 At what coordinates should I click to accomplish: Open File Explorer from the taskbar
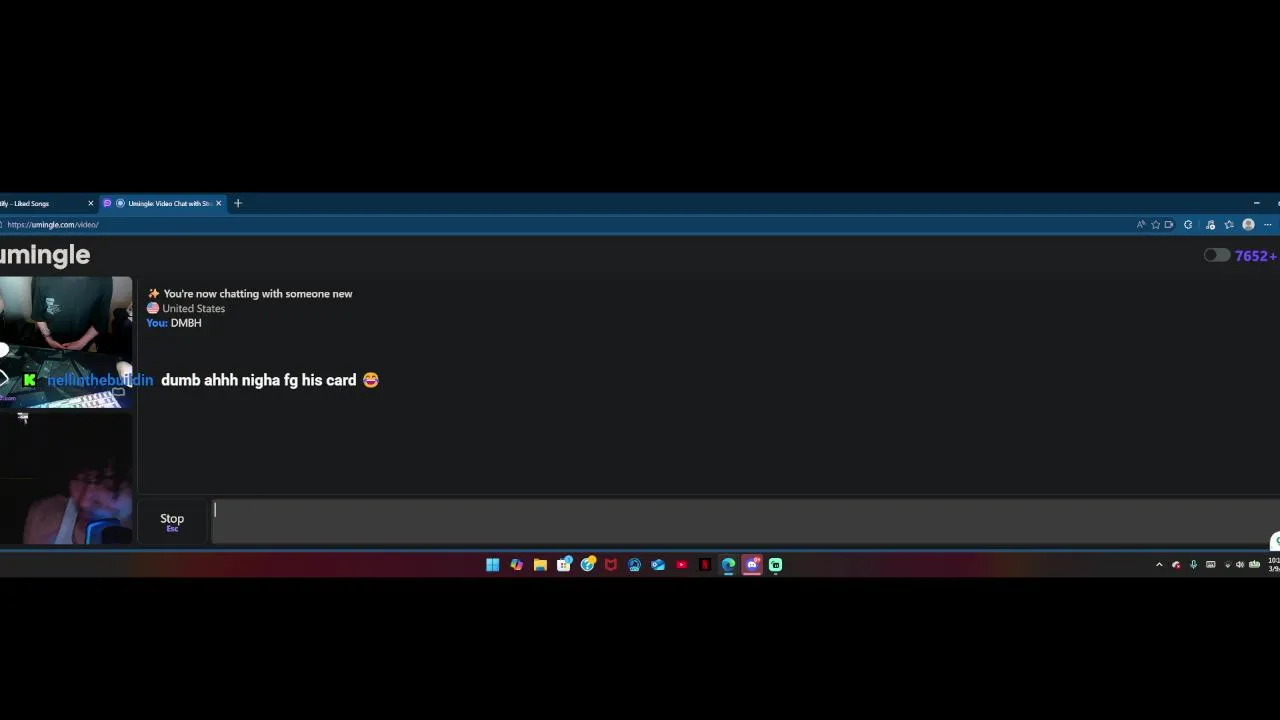tap(540, 565)
